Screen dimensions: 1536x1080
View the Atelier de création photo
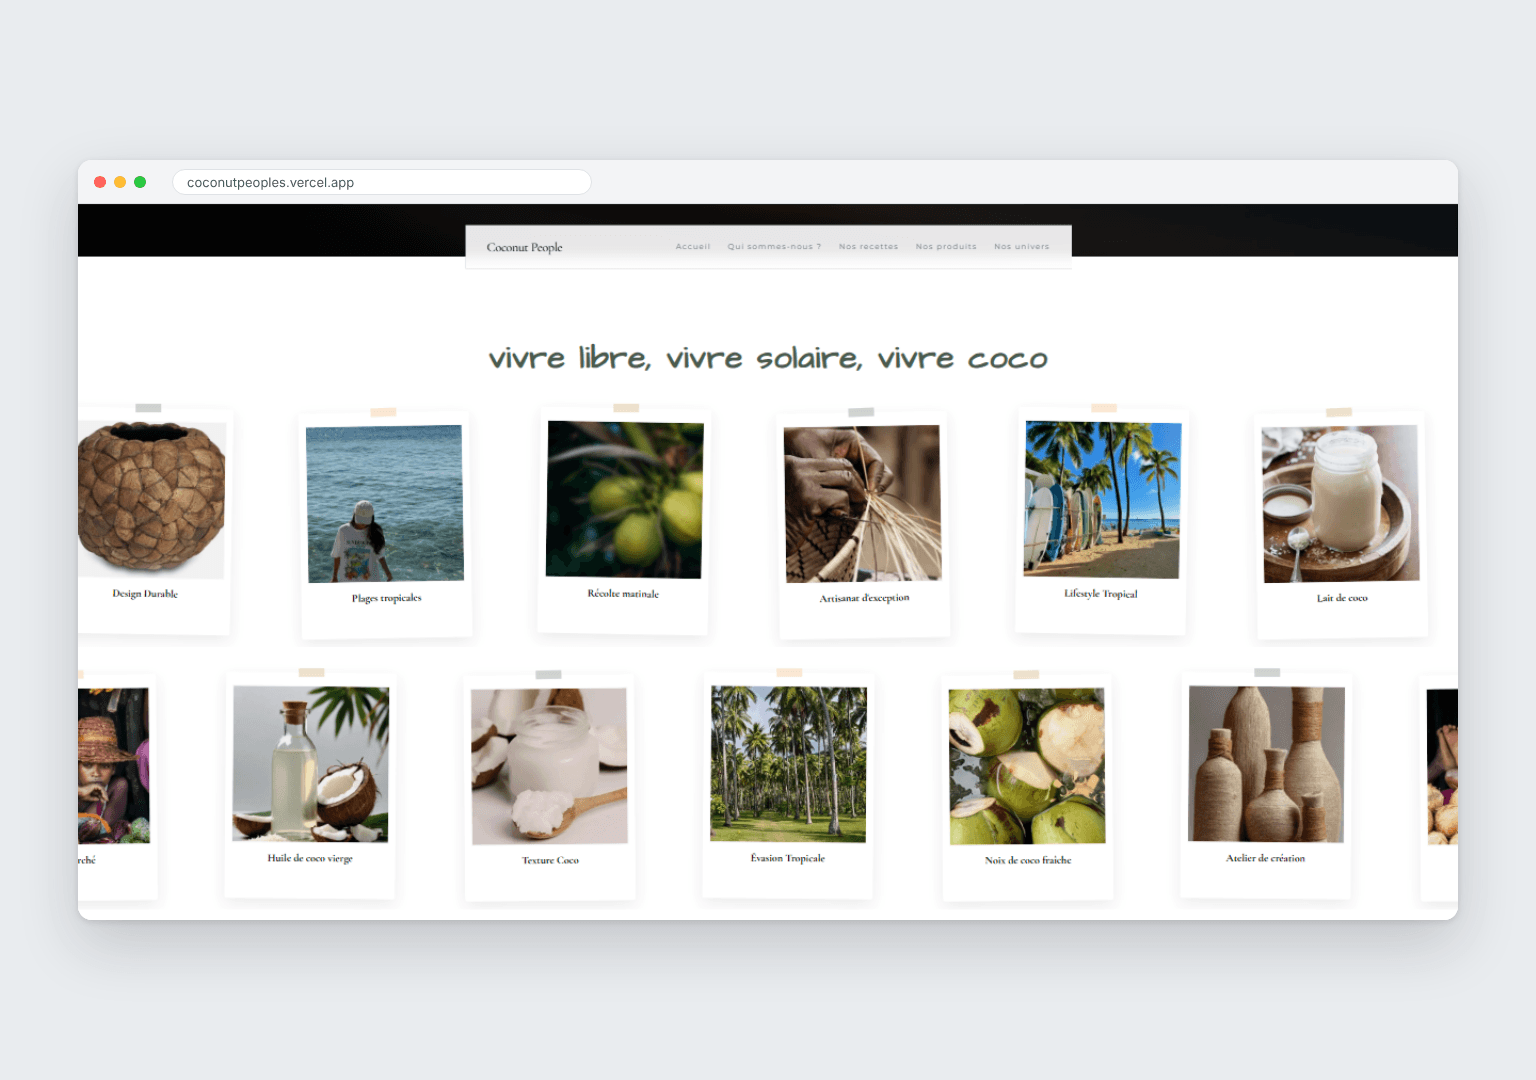point(1266,764)
